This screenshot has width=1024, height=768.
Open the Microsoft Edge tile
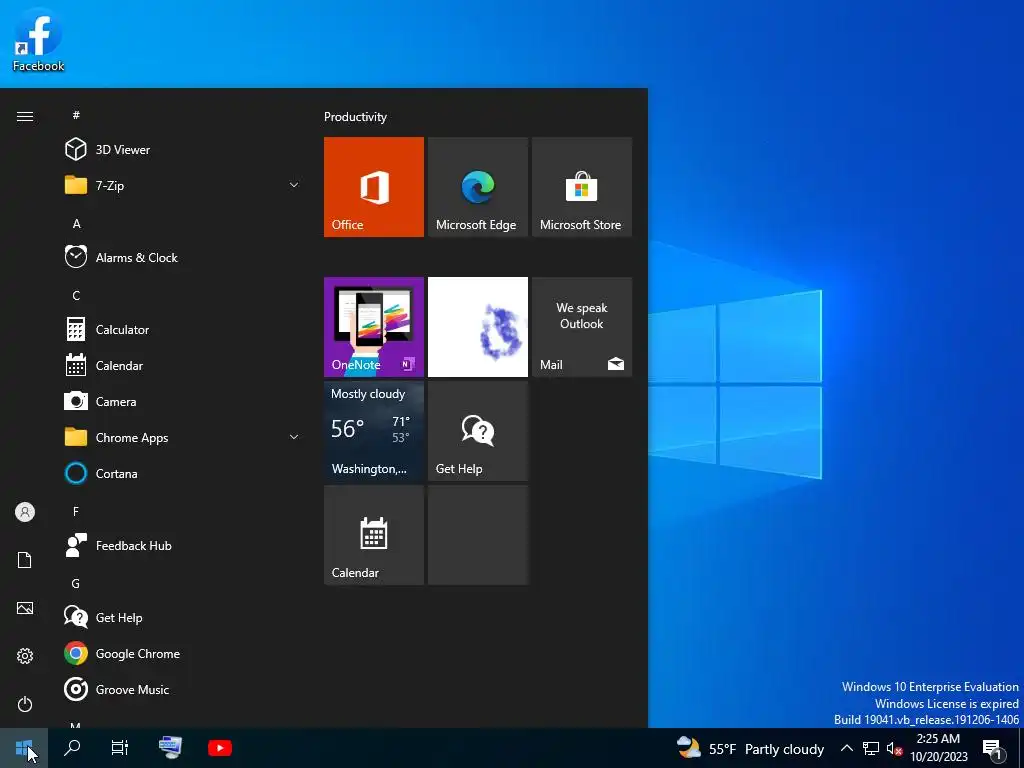tap(477, 187)
